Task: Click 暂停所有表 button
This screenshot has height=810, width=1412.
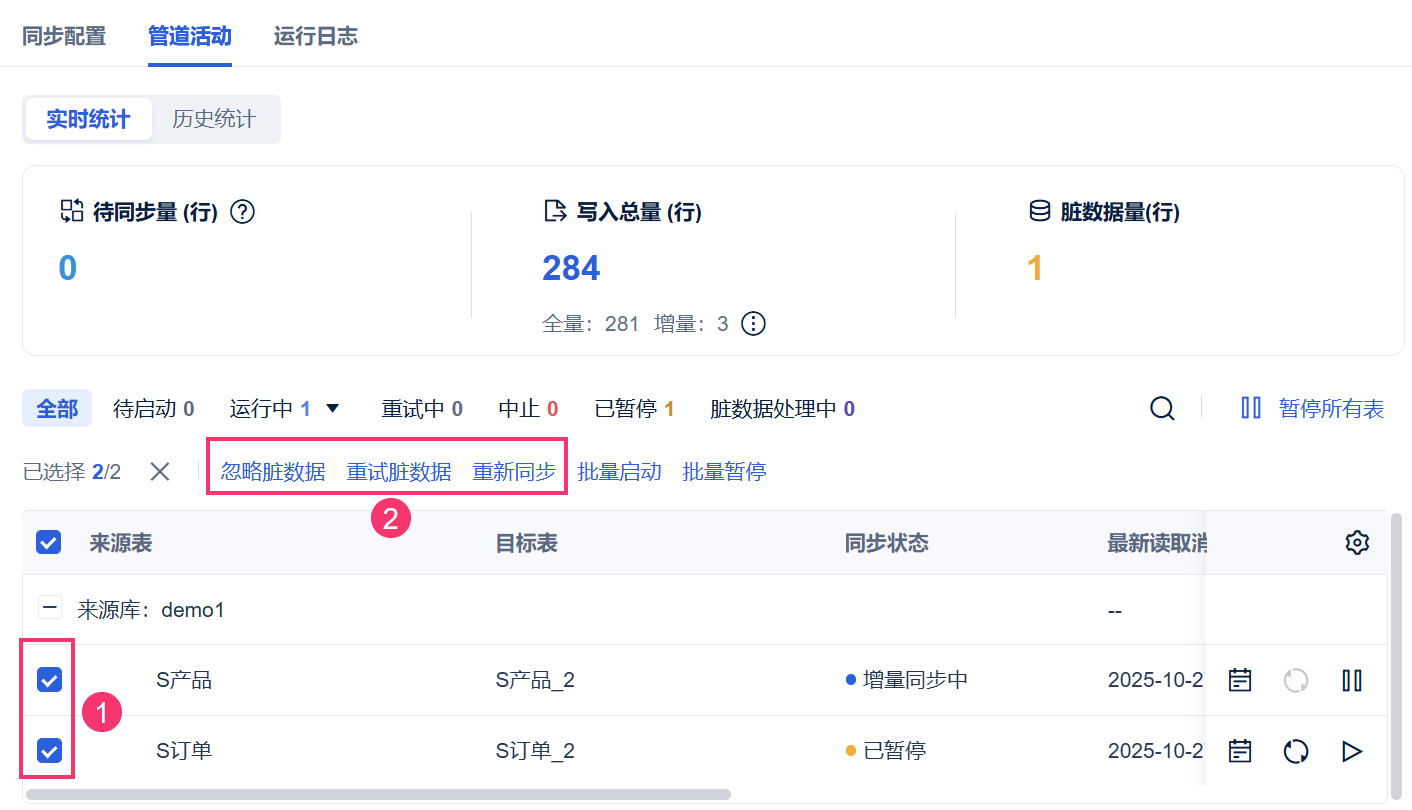Action: click(x=1313, y=408)
